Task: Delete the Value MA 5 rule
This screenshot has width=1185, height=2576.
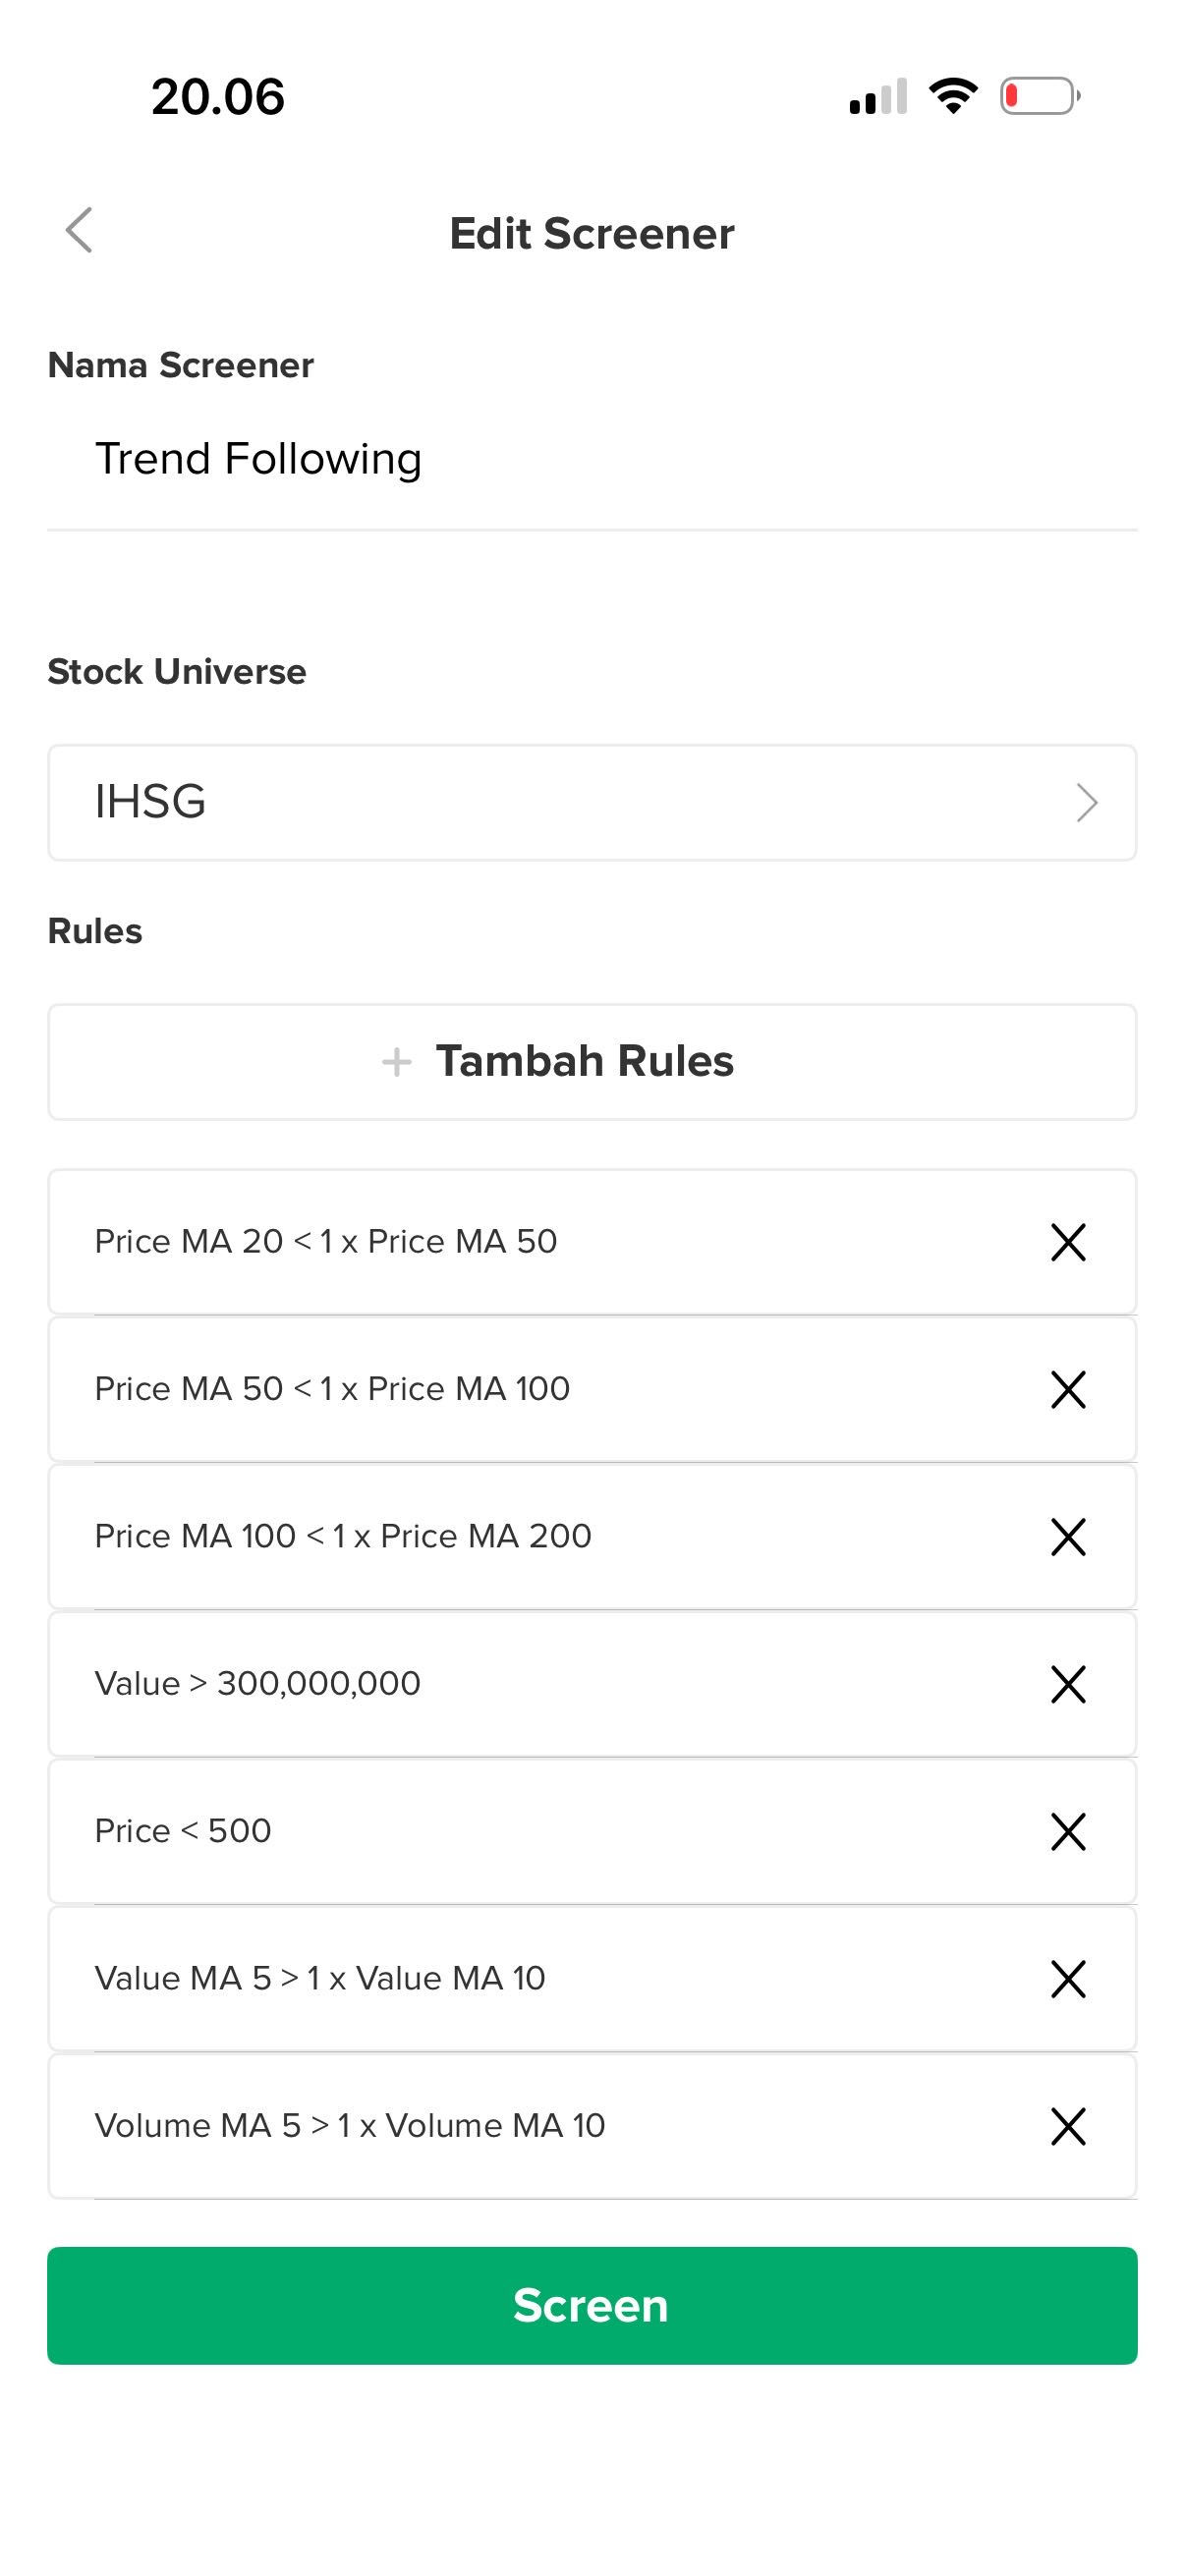Action: 1068,1979
